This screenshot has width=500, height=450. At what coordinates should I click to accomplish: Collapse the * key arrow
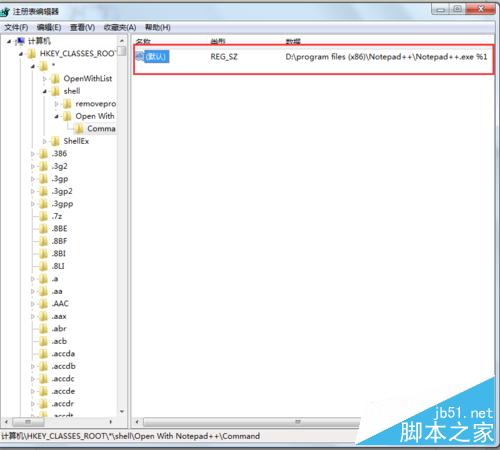pyautogui.click(x=33, y=66)
